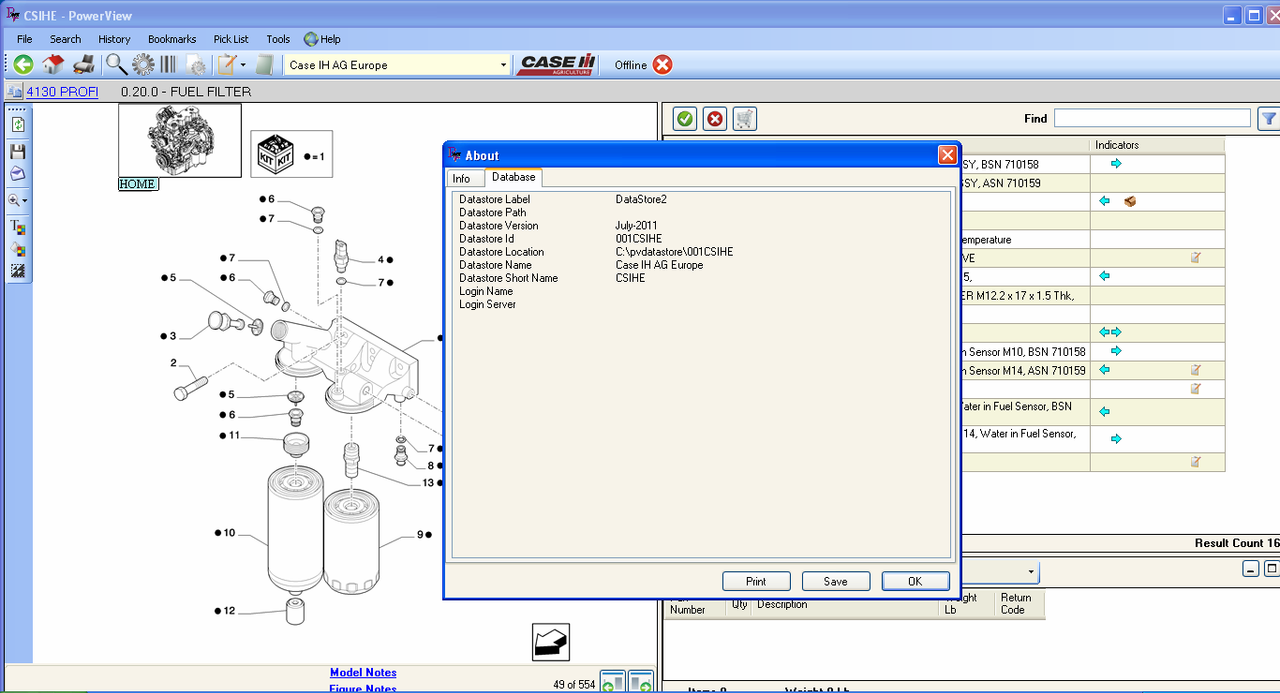Screen dimensions: 1280x693
Task: Open the Pick List menu
Action: [x=231, y=39]
